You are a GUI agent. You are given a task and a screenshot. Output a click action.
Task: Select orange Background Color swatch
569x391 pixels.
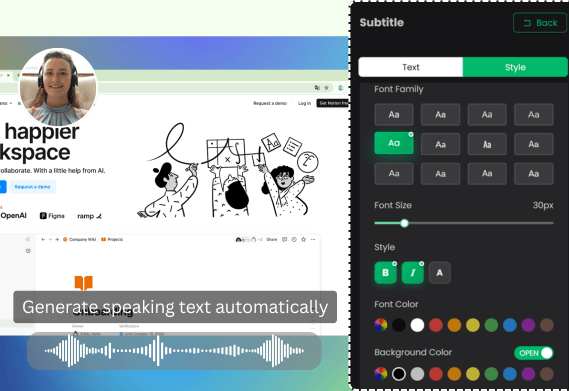tap(454, 374)
